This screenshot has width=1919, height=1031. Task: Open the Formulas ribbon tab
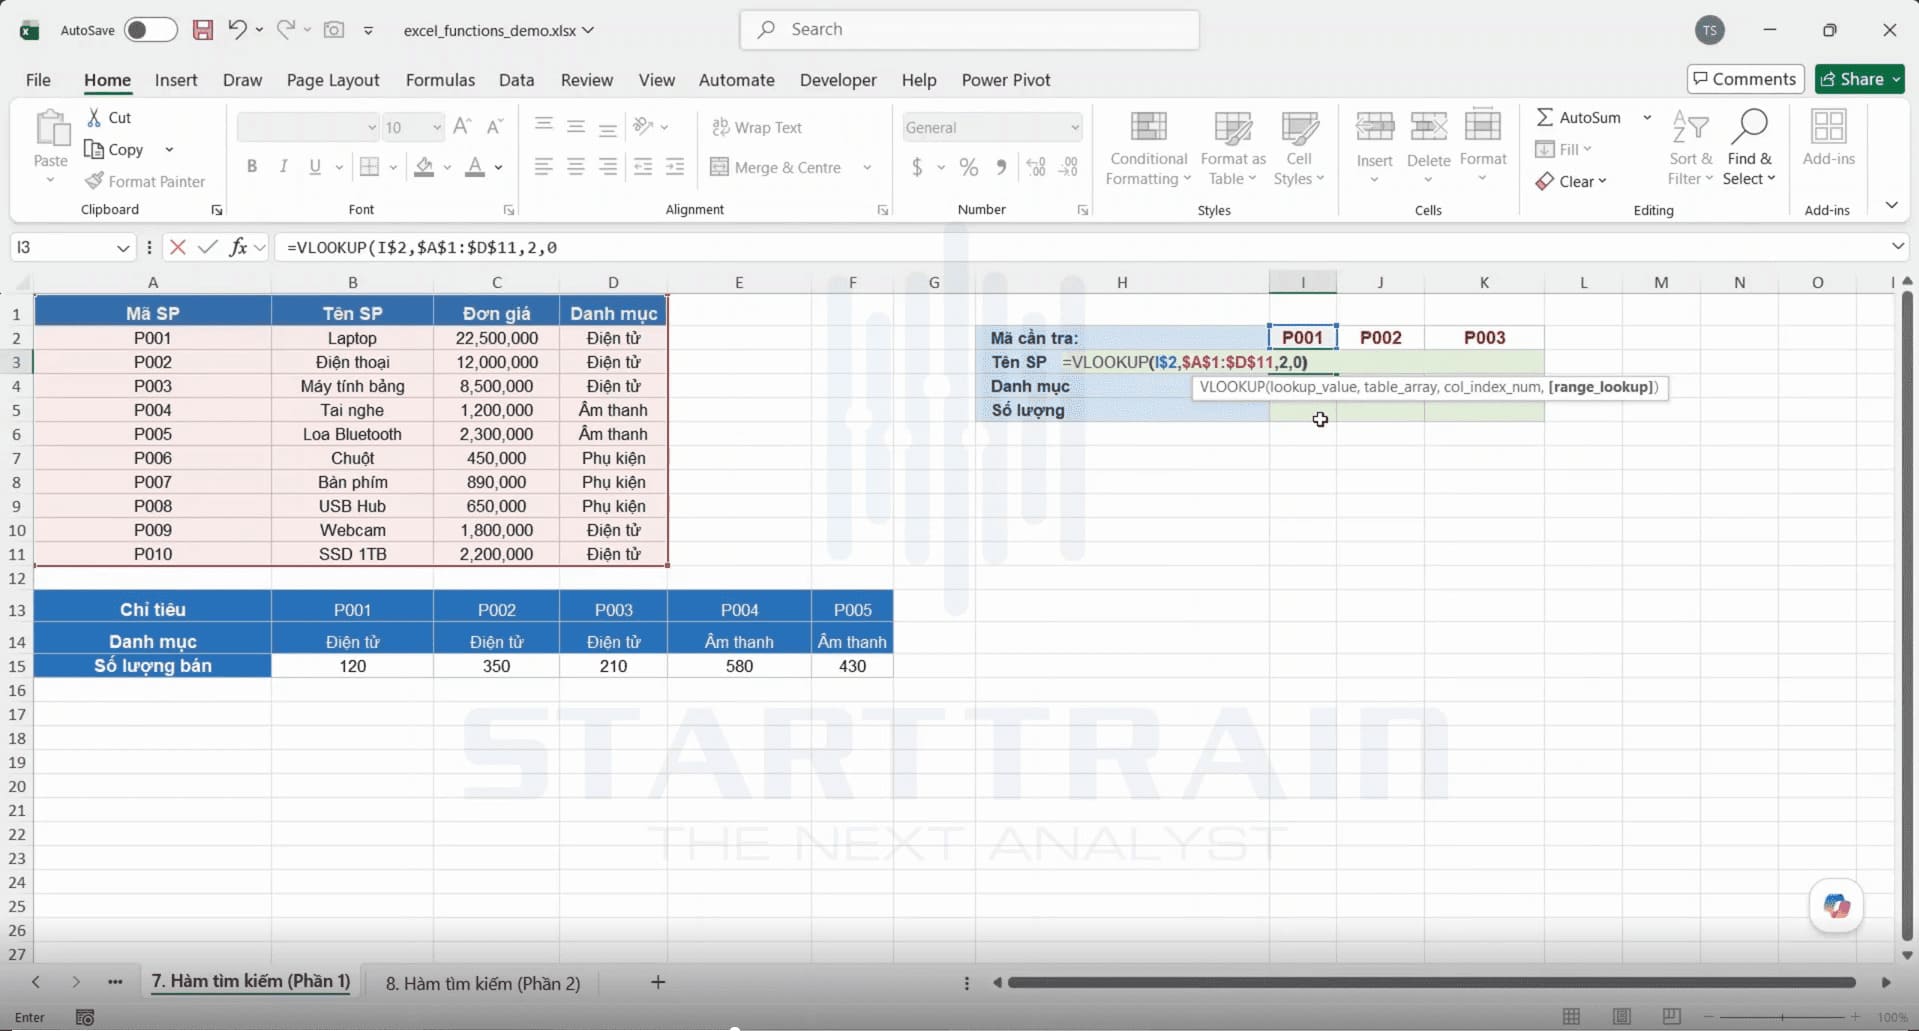coord(440,80)
